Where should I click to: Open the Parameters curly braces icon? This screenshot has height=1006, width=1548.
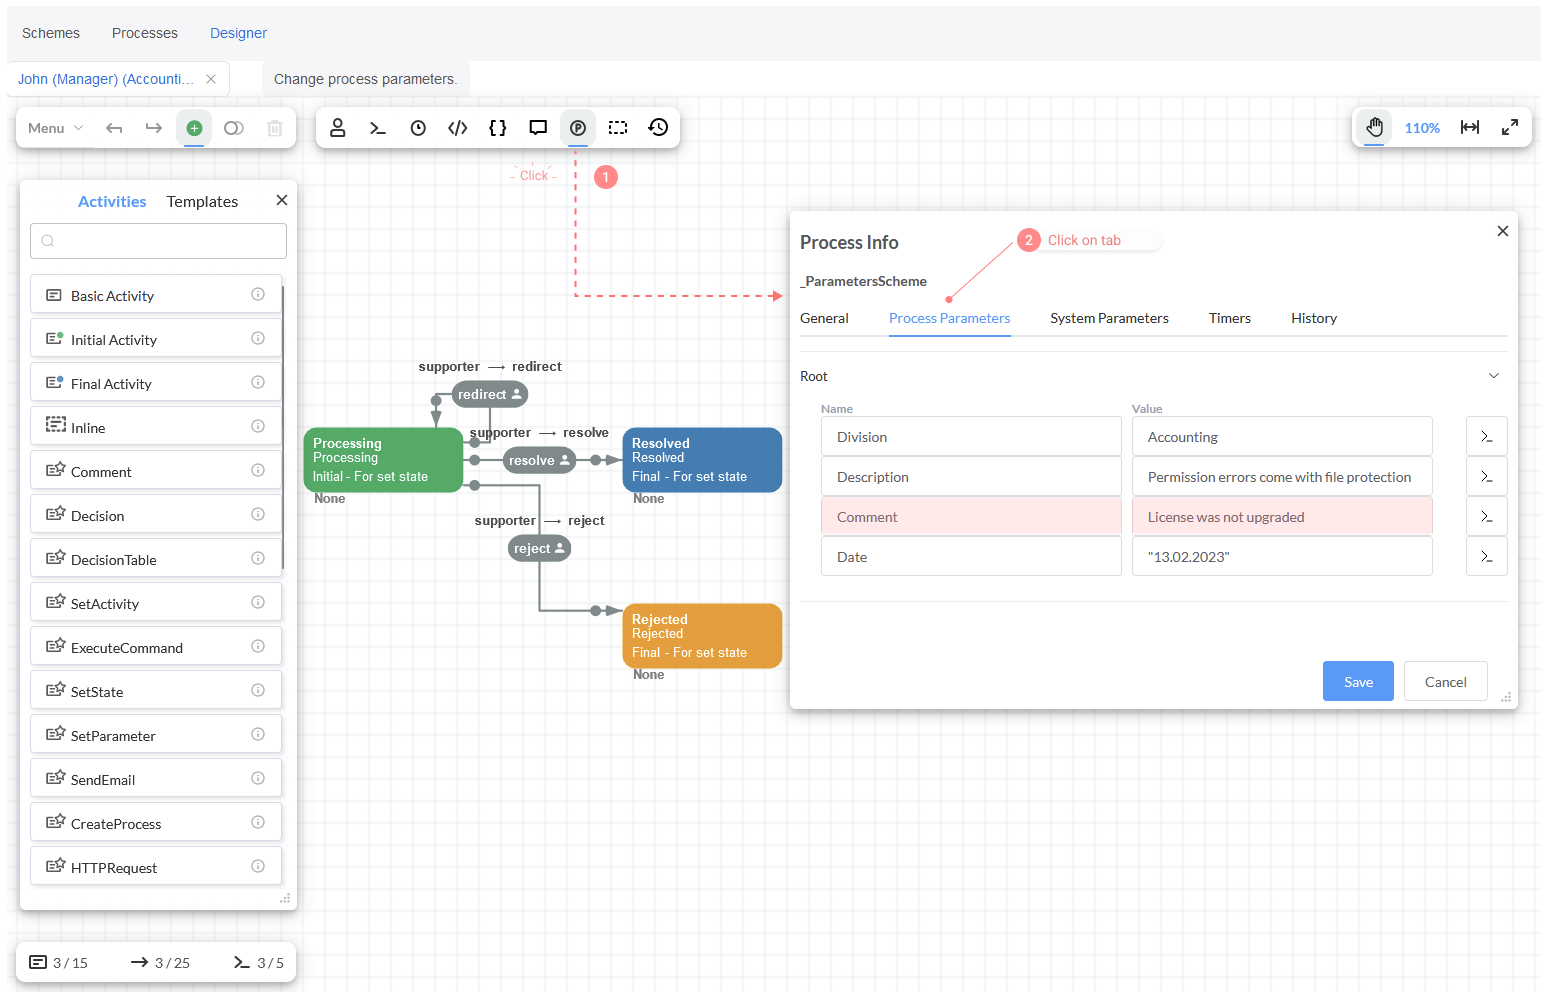click(498, 128)
